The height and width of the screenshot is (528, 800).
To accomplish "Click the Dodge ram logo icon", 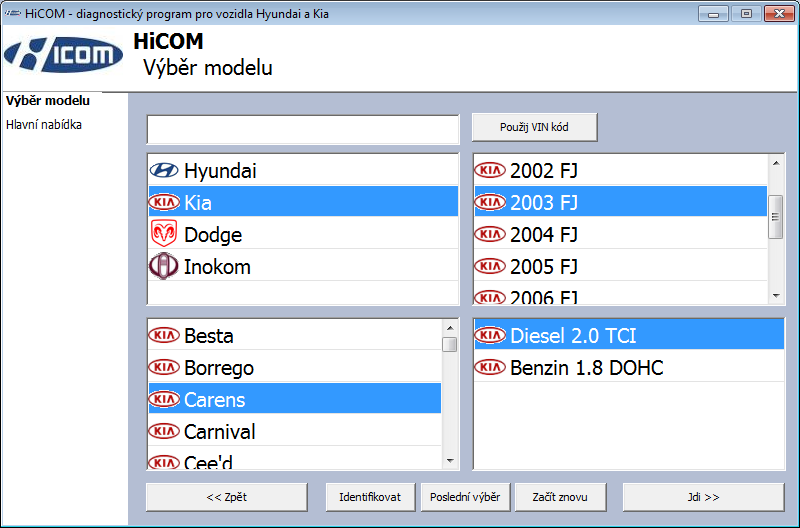I will click(164, 234).
